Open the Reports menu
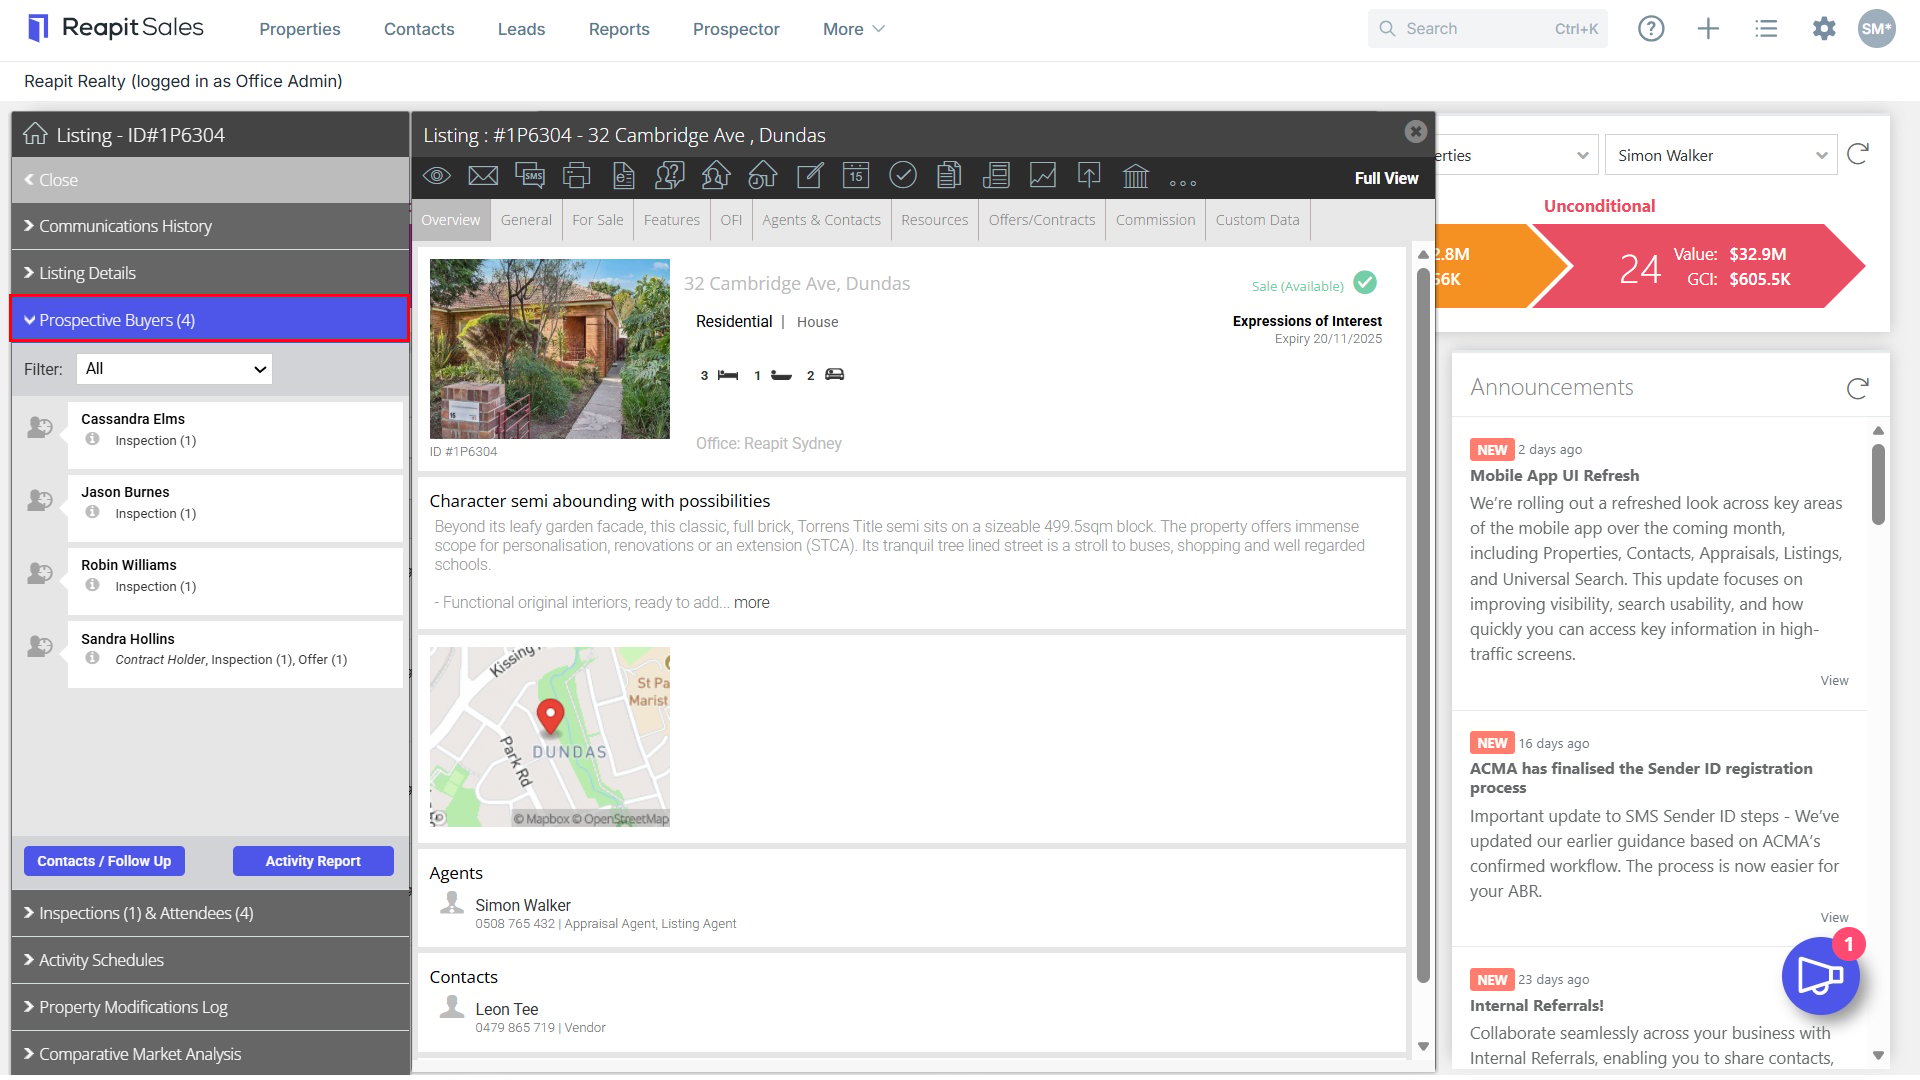1920x1080 pixels. (618, 29)
